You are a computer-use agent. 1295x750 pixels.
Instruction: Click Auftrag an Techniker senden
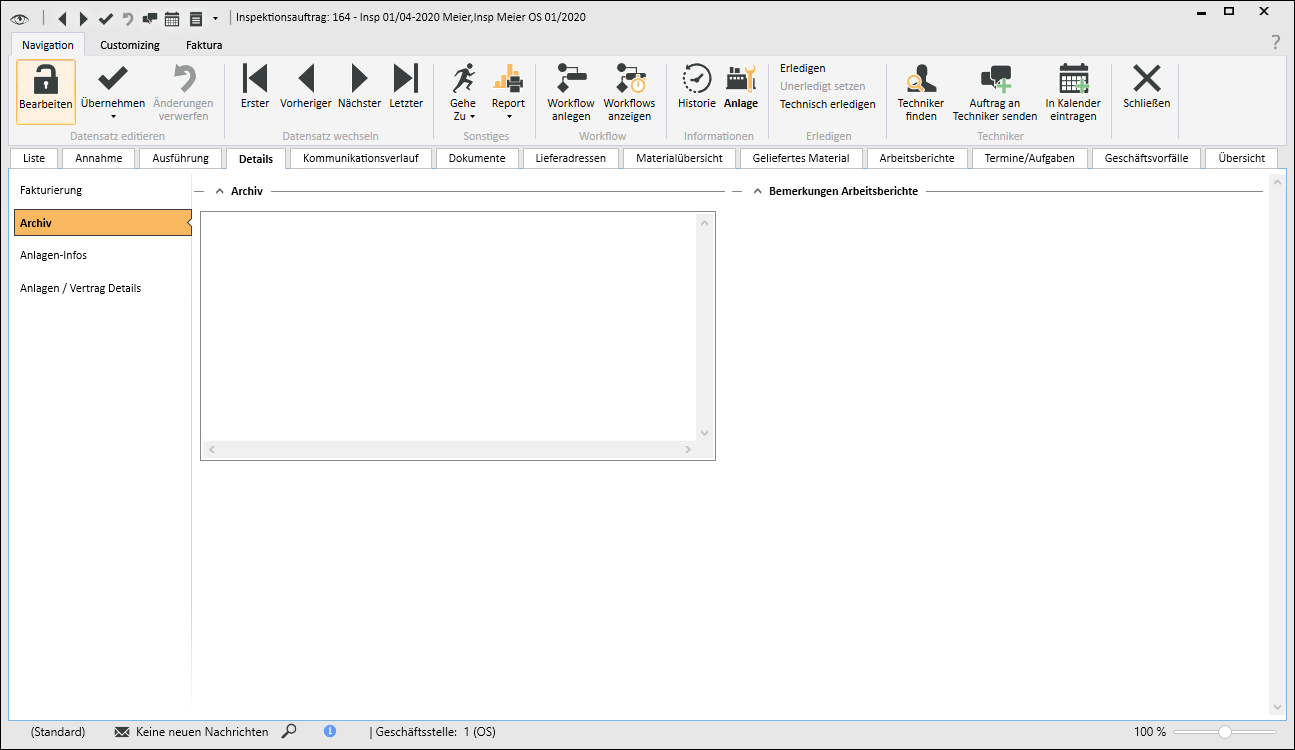click(x=995, y=91)
